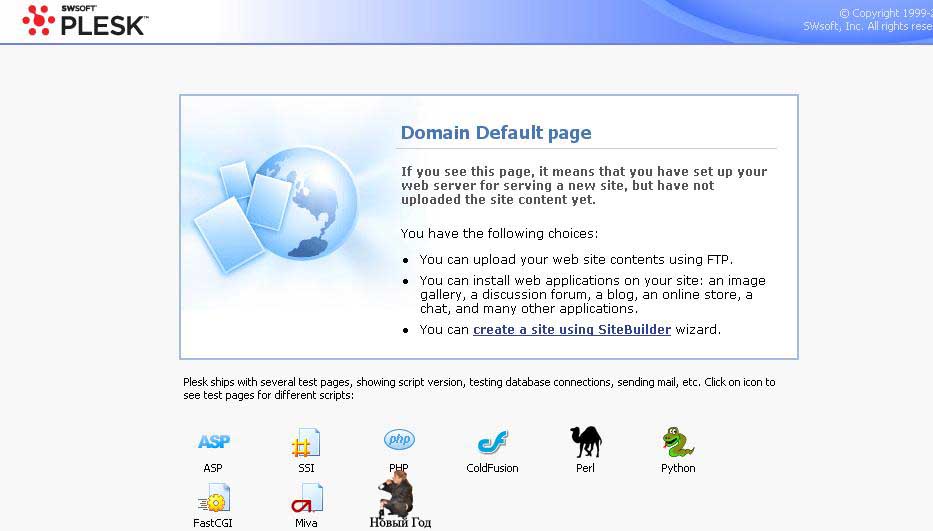933x531 pixels.
Task: Click the 'install web applications on your site' bullet
Action: (593, 295)
